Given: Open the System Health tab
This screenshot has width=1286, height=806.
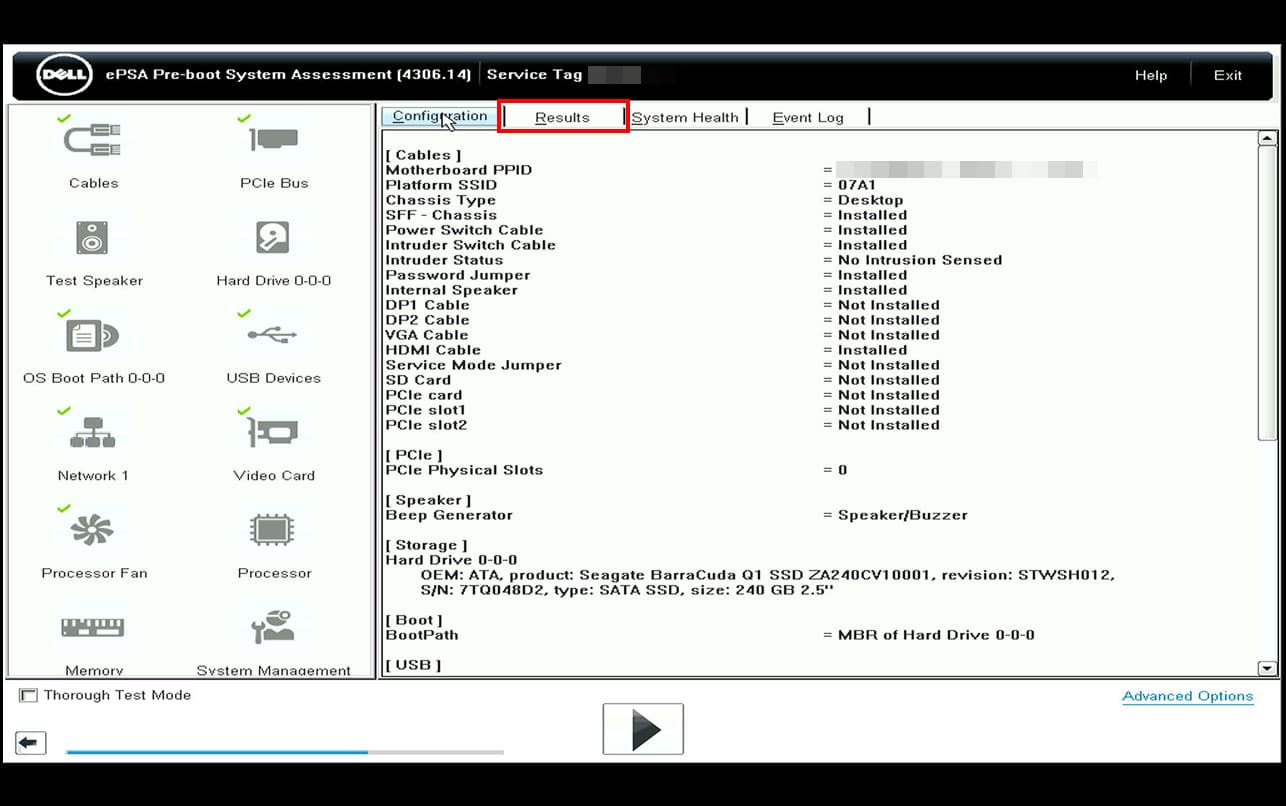Looking at the screenshot, I should [x=685, y=117].
